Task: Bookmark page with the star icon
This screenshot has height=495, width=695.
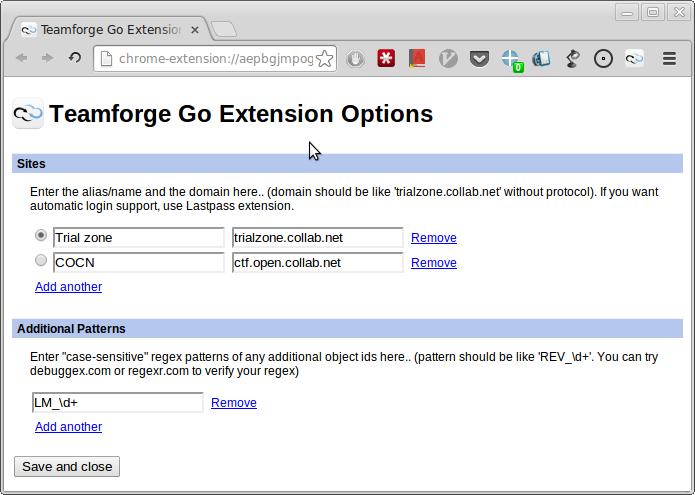Action: pos(325,58)
